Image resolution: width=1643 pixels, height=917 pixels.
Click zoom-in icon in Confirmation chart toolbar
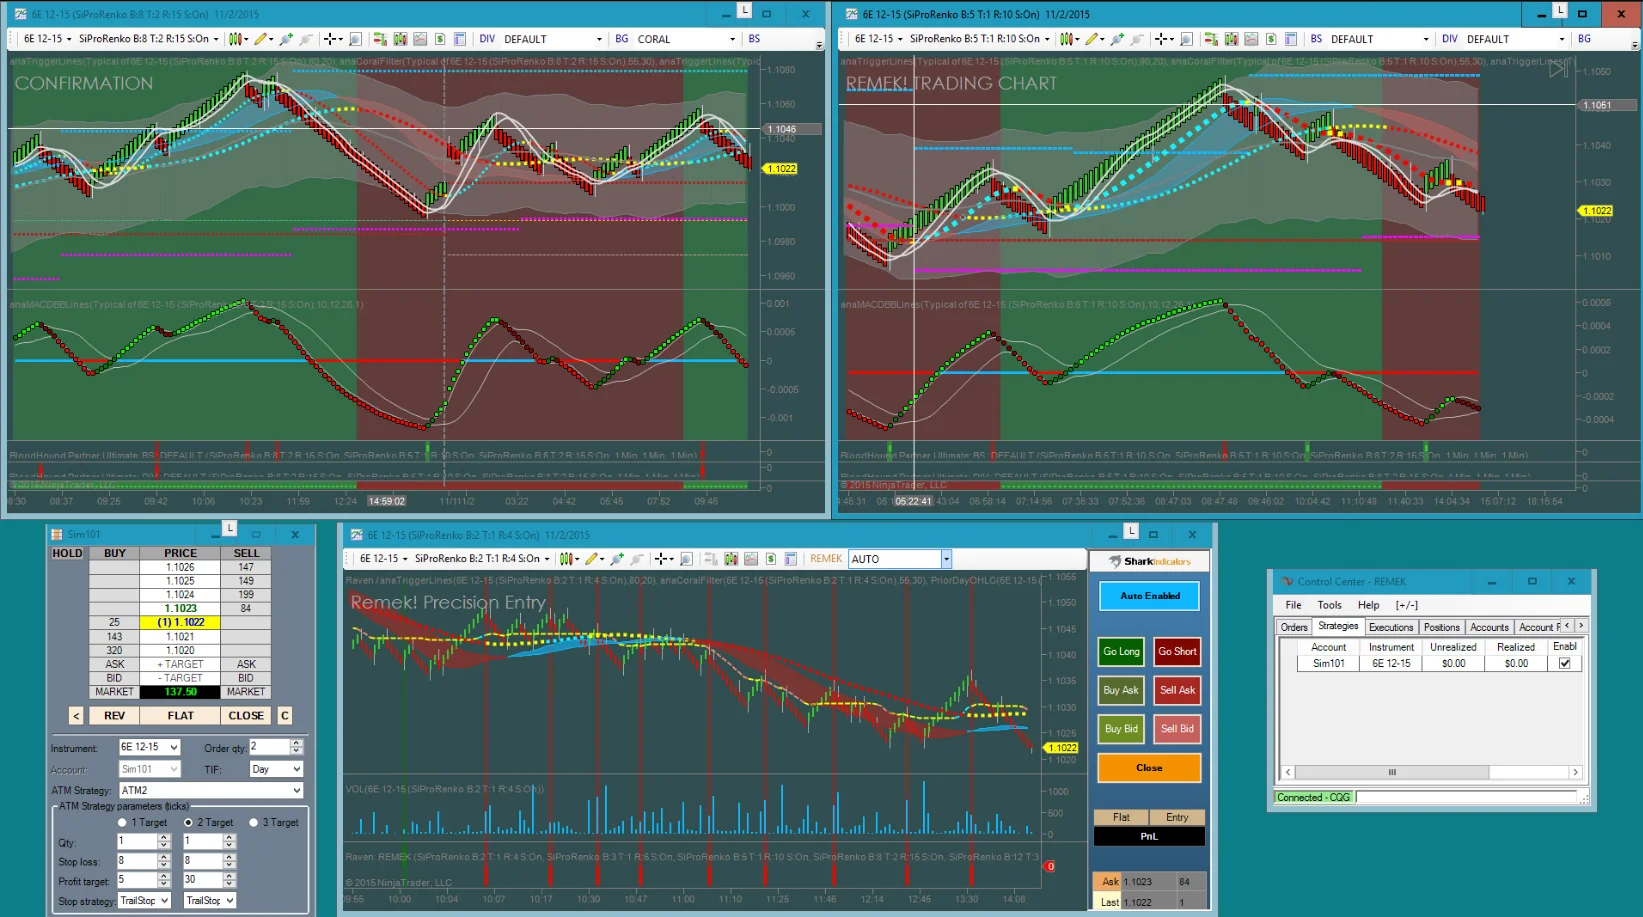click(x=286, y=39)
